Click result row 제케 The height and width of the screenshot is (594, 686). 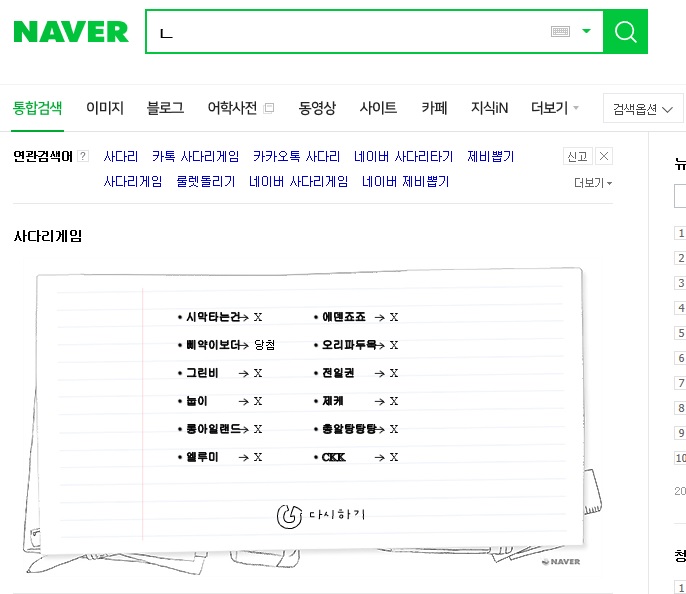356,401
